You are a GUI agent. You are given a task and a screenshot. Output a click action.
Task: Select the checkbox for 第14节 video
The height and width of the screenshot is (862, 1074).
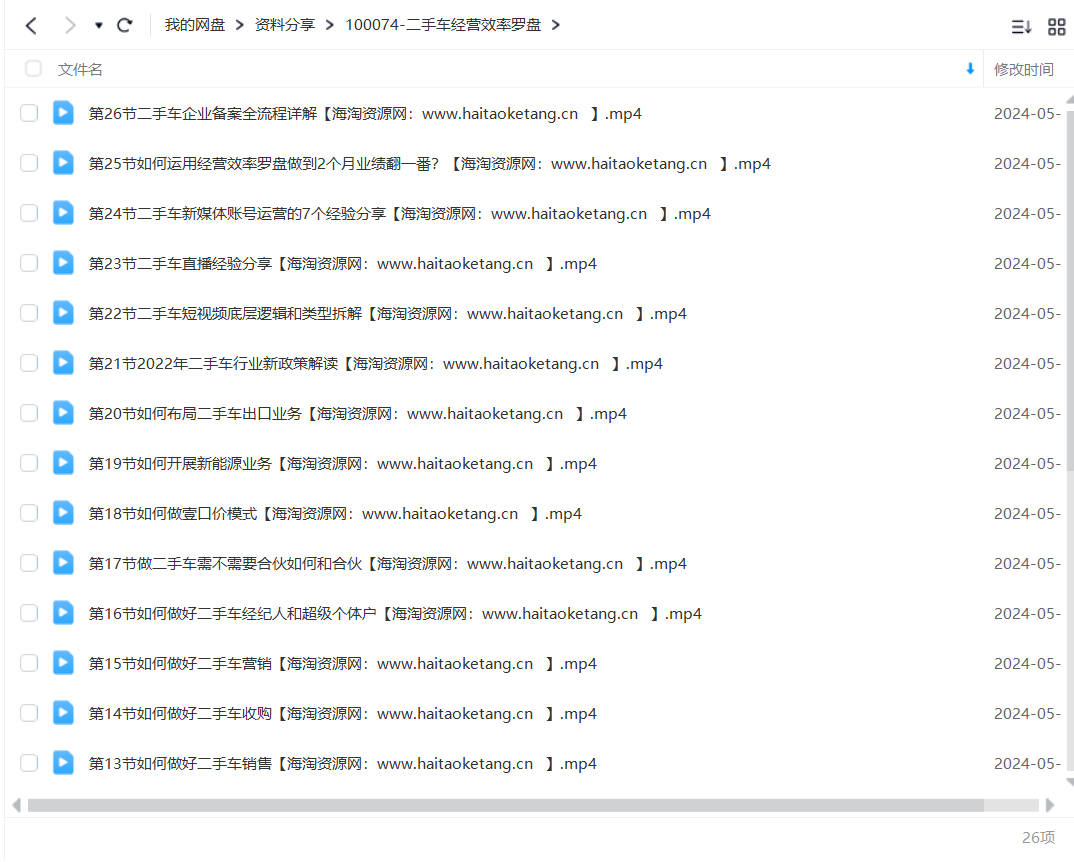pos(29,713)
